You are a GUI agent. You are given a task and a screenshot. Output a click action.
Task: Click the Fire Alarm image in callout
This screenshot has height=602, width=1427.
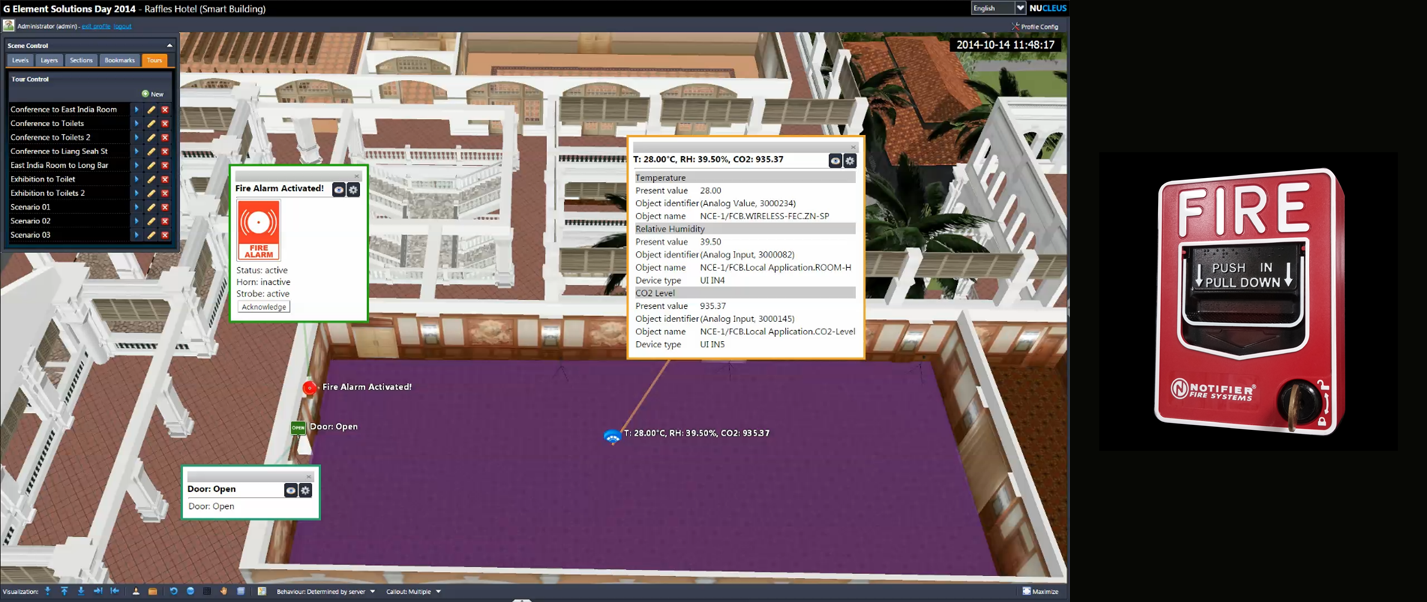tap(258, 230)
